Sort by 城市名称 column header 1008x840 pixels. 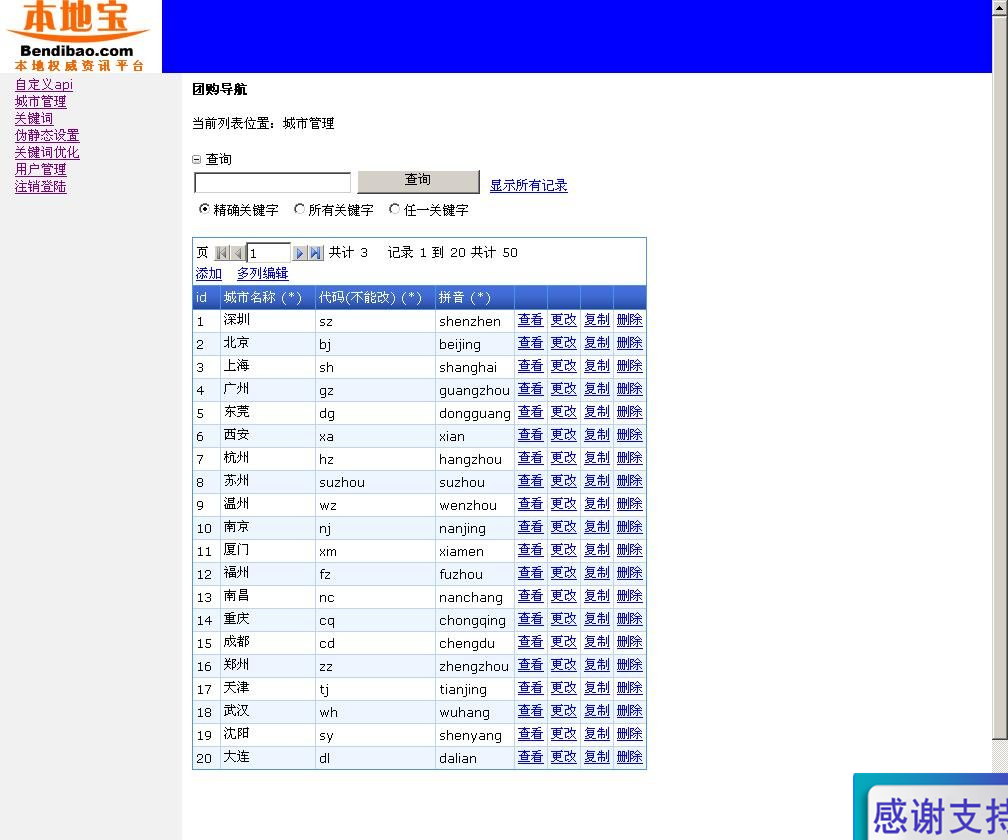[262, 298]
